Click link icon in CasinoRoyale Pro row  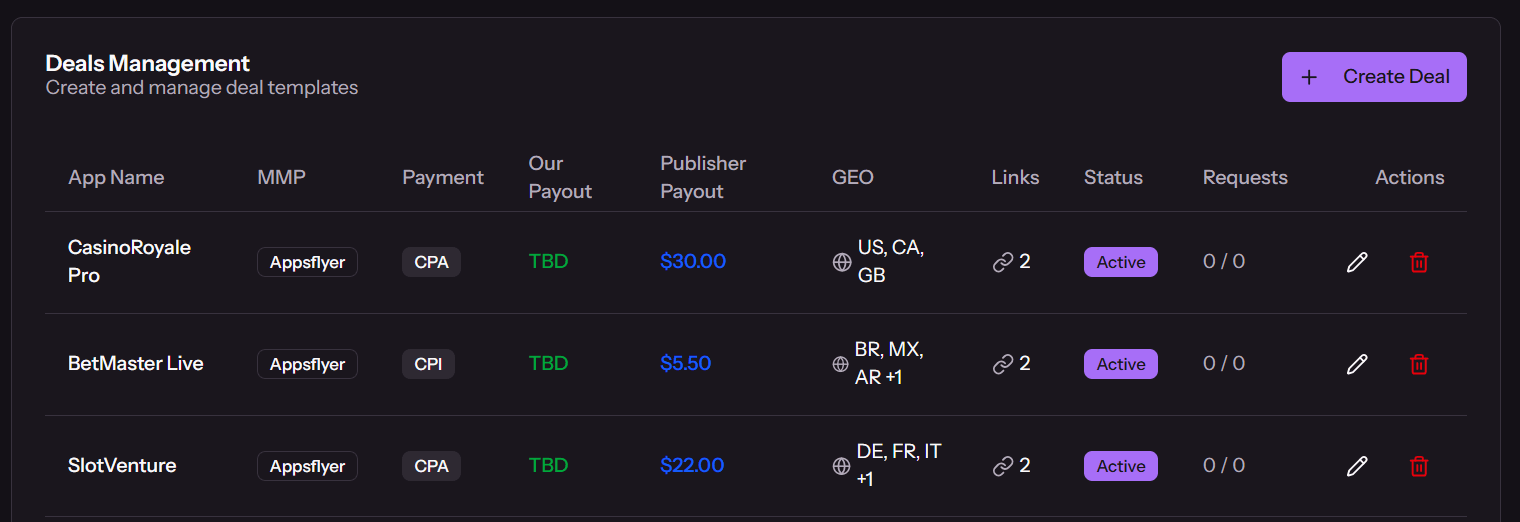click(1003, 262)
